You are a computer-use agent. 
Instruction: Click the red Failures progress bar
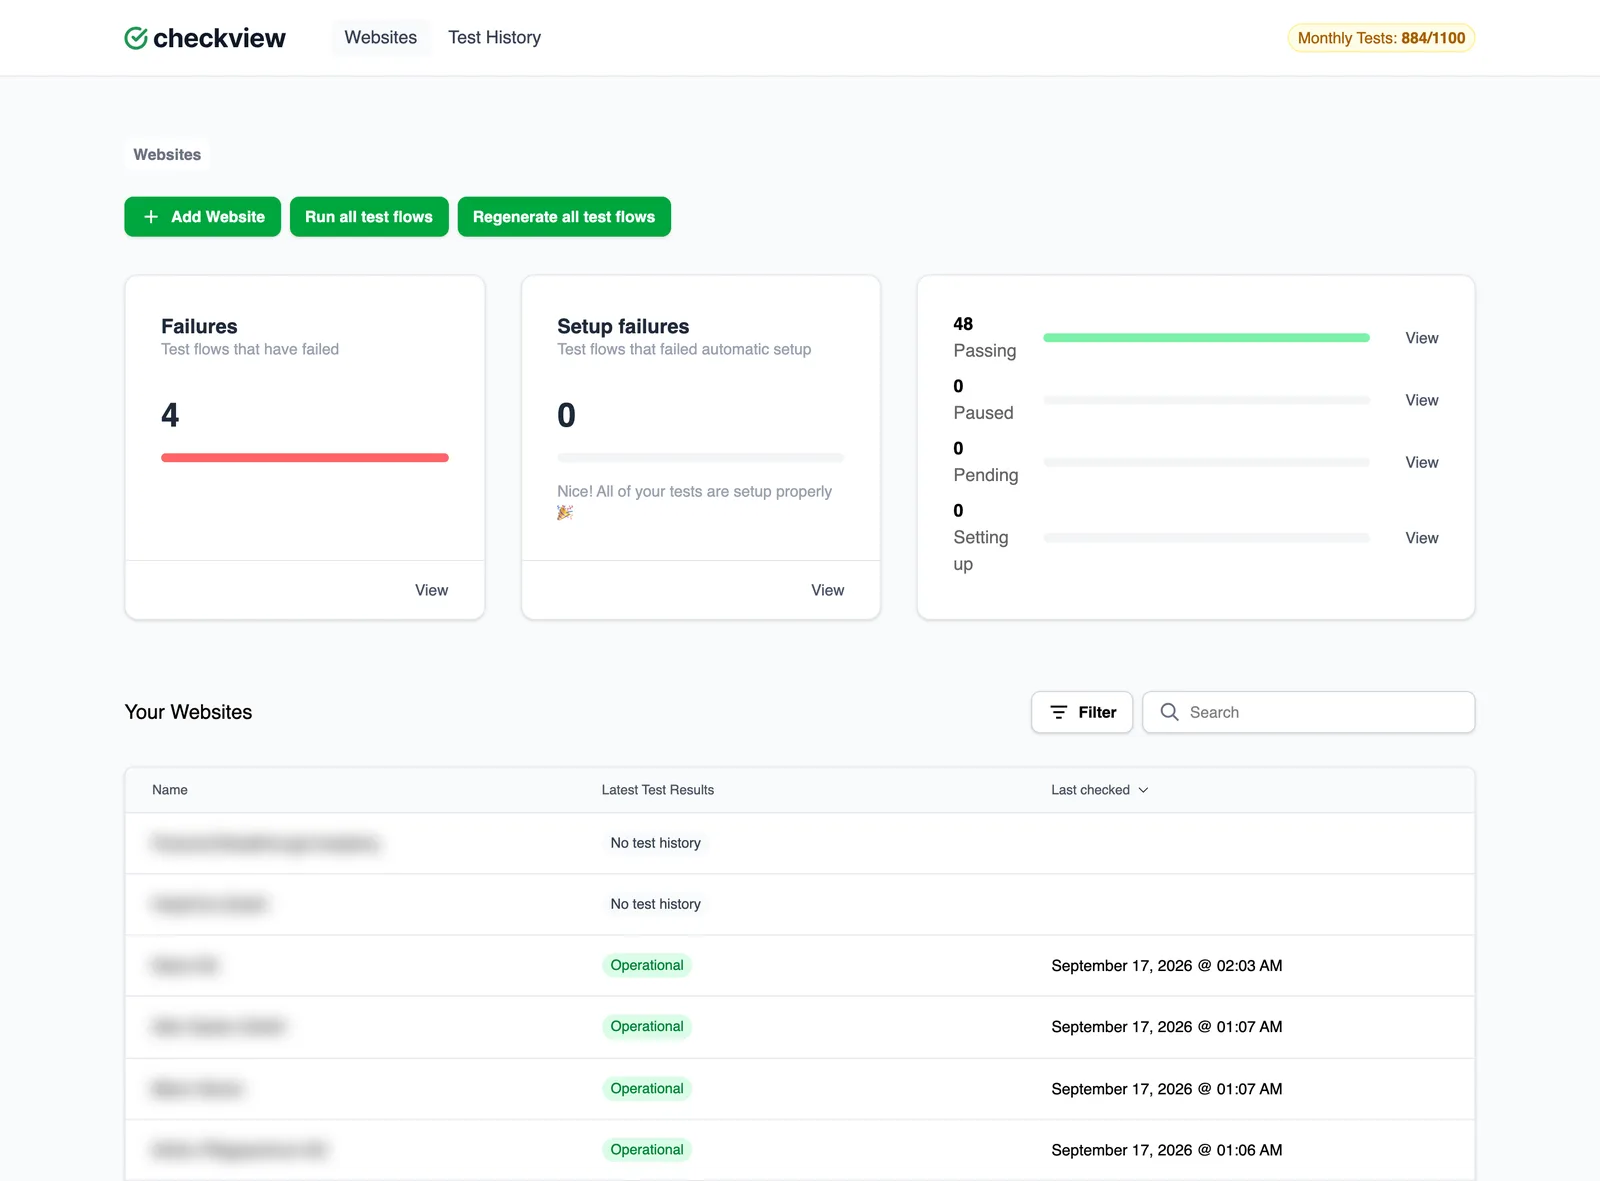coord(305,458)
